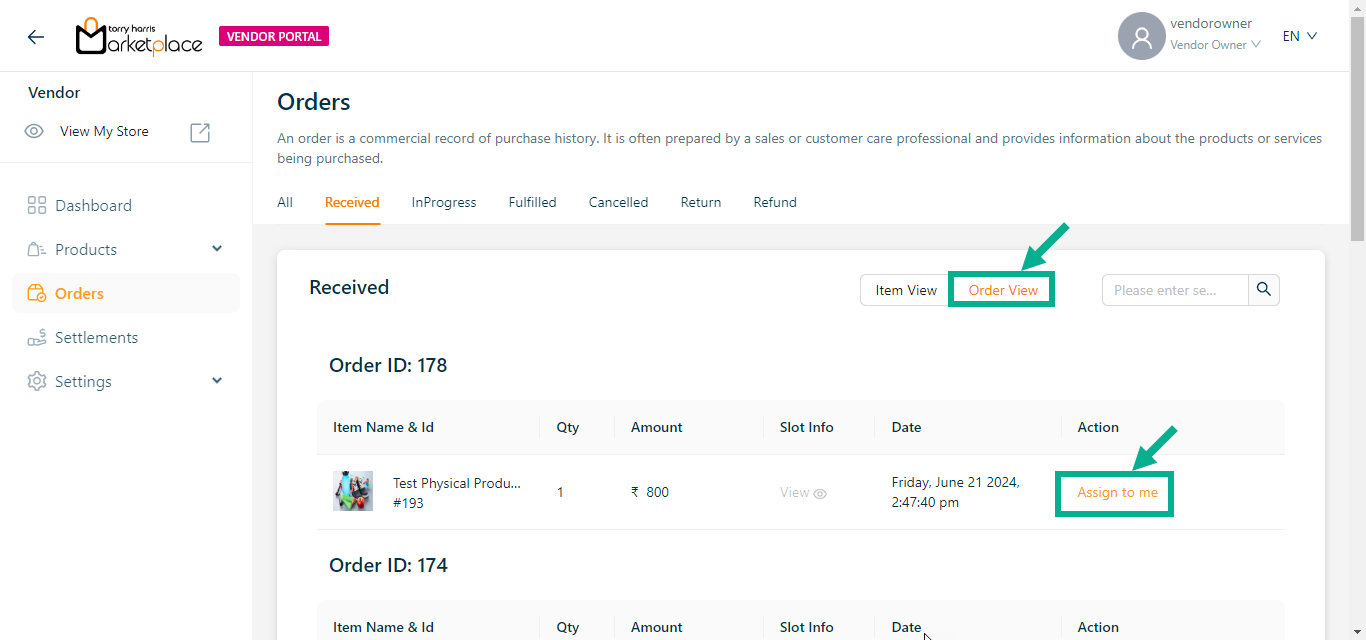Viewport: 1366px width, 640px height.
Task: Open the Vendor Owner role dropdown
Action: click(x=1214, y=45)
